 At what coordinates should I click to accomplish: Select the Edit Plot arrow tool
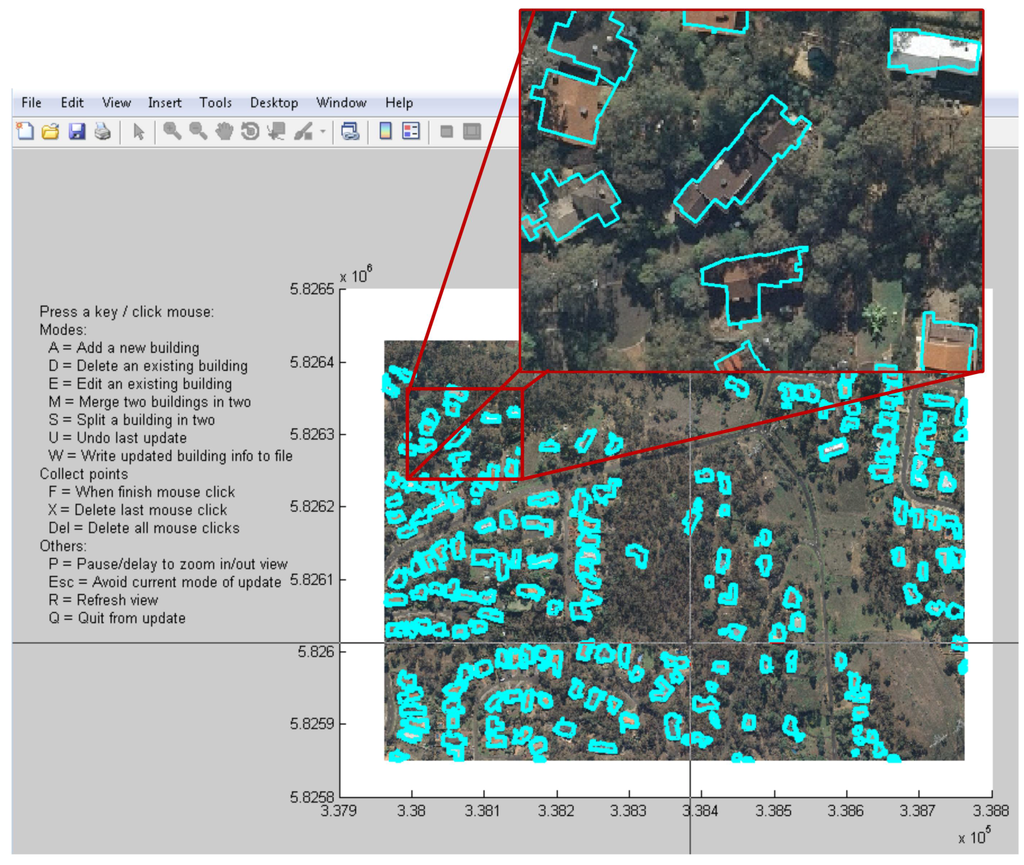140,130
